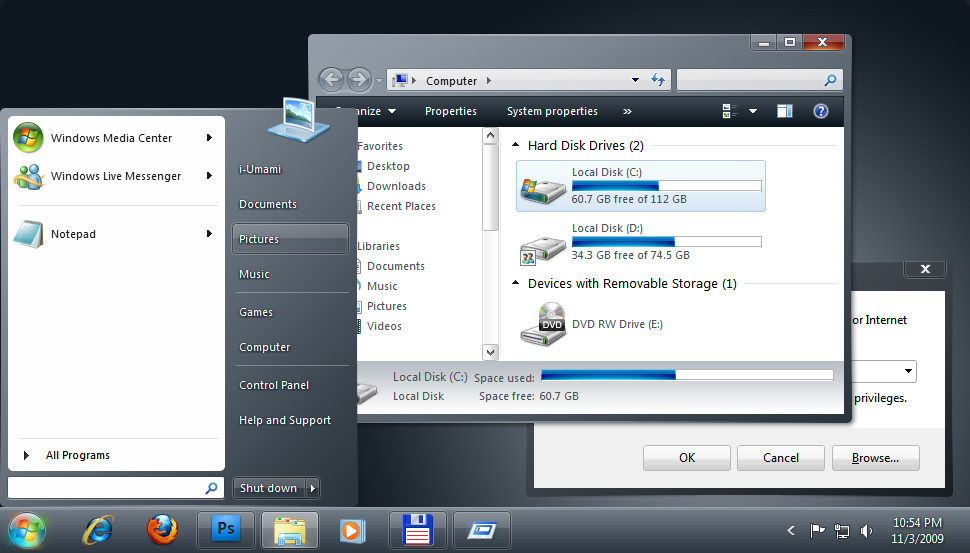Screen dimensions: 970x553
Task: Click the floppy disk taskbar icon
Action: pos(416,529)
